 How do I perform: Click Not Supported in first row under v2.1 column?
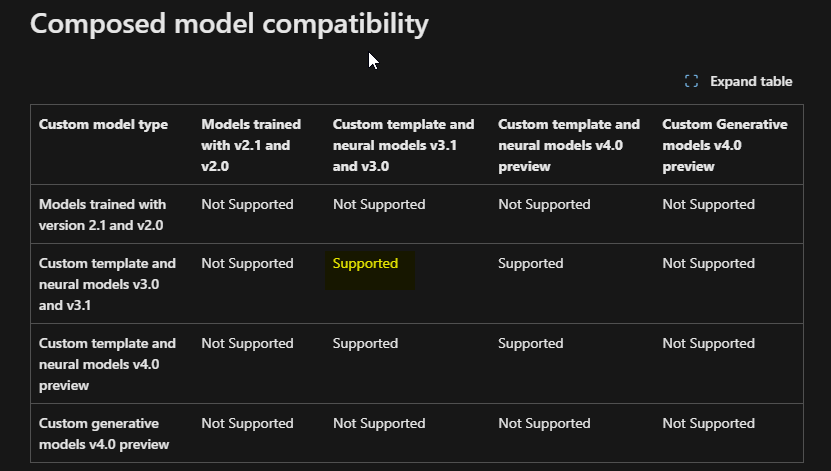pos(247,205)
